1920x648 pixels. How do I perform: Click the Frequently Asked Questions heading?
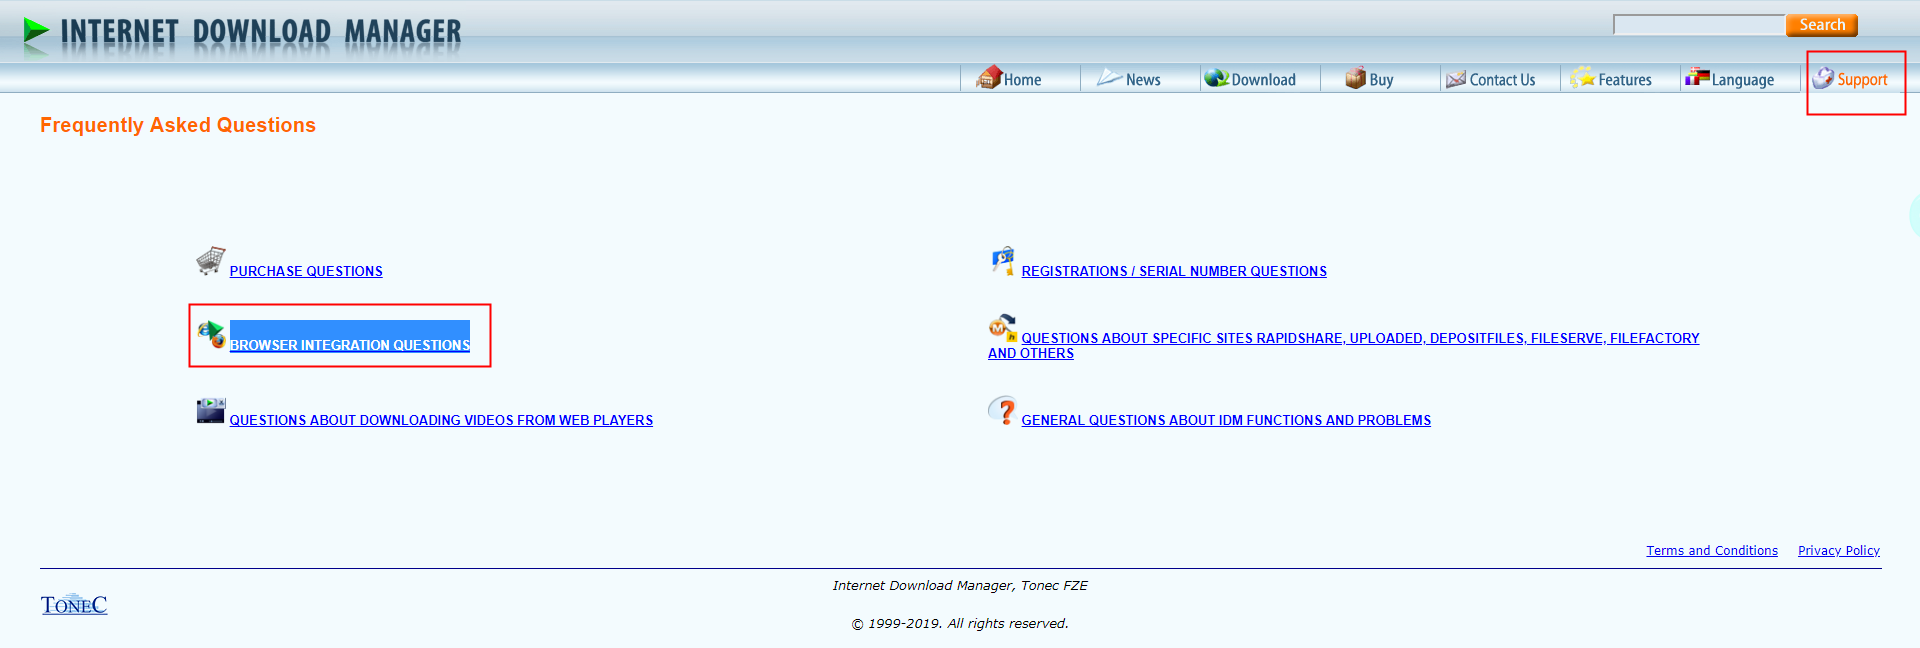tap(178, 125)
